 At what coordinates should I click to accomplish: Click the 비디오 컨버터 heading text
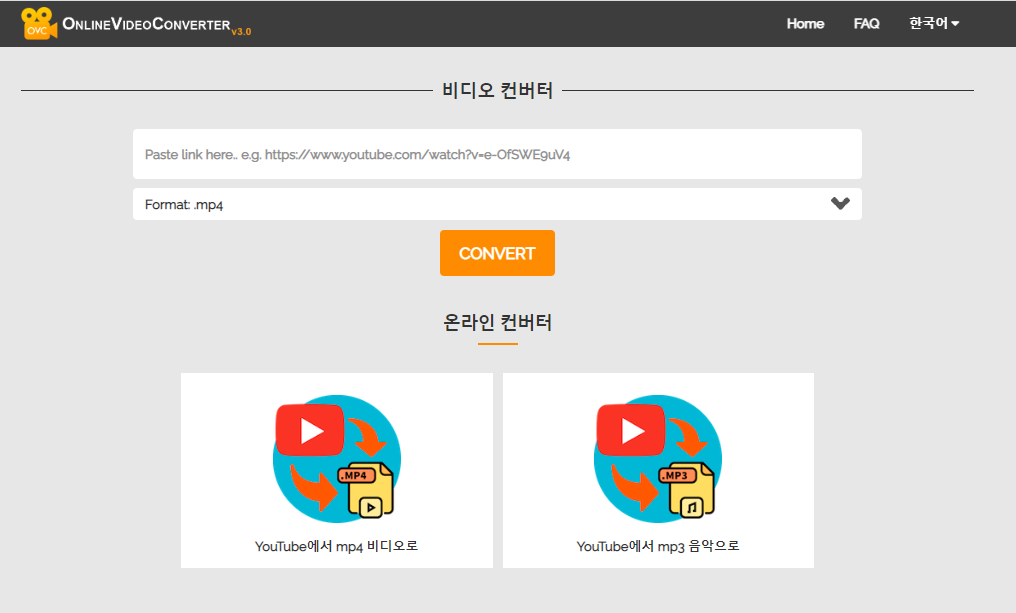(x=497, y=90)
